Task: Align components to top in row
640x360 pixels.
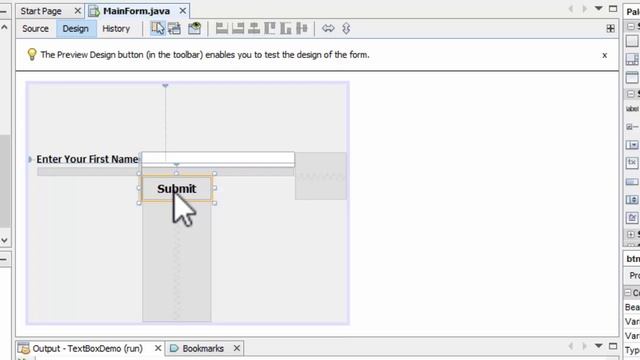Action: [x=270, y=28]
